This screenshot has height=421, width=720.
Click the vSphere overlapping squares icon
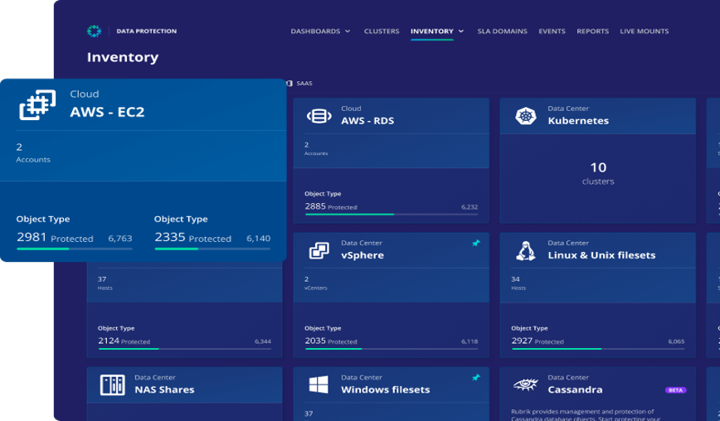(319, 250)
